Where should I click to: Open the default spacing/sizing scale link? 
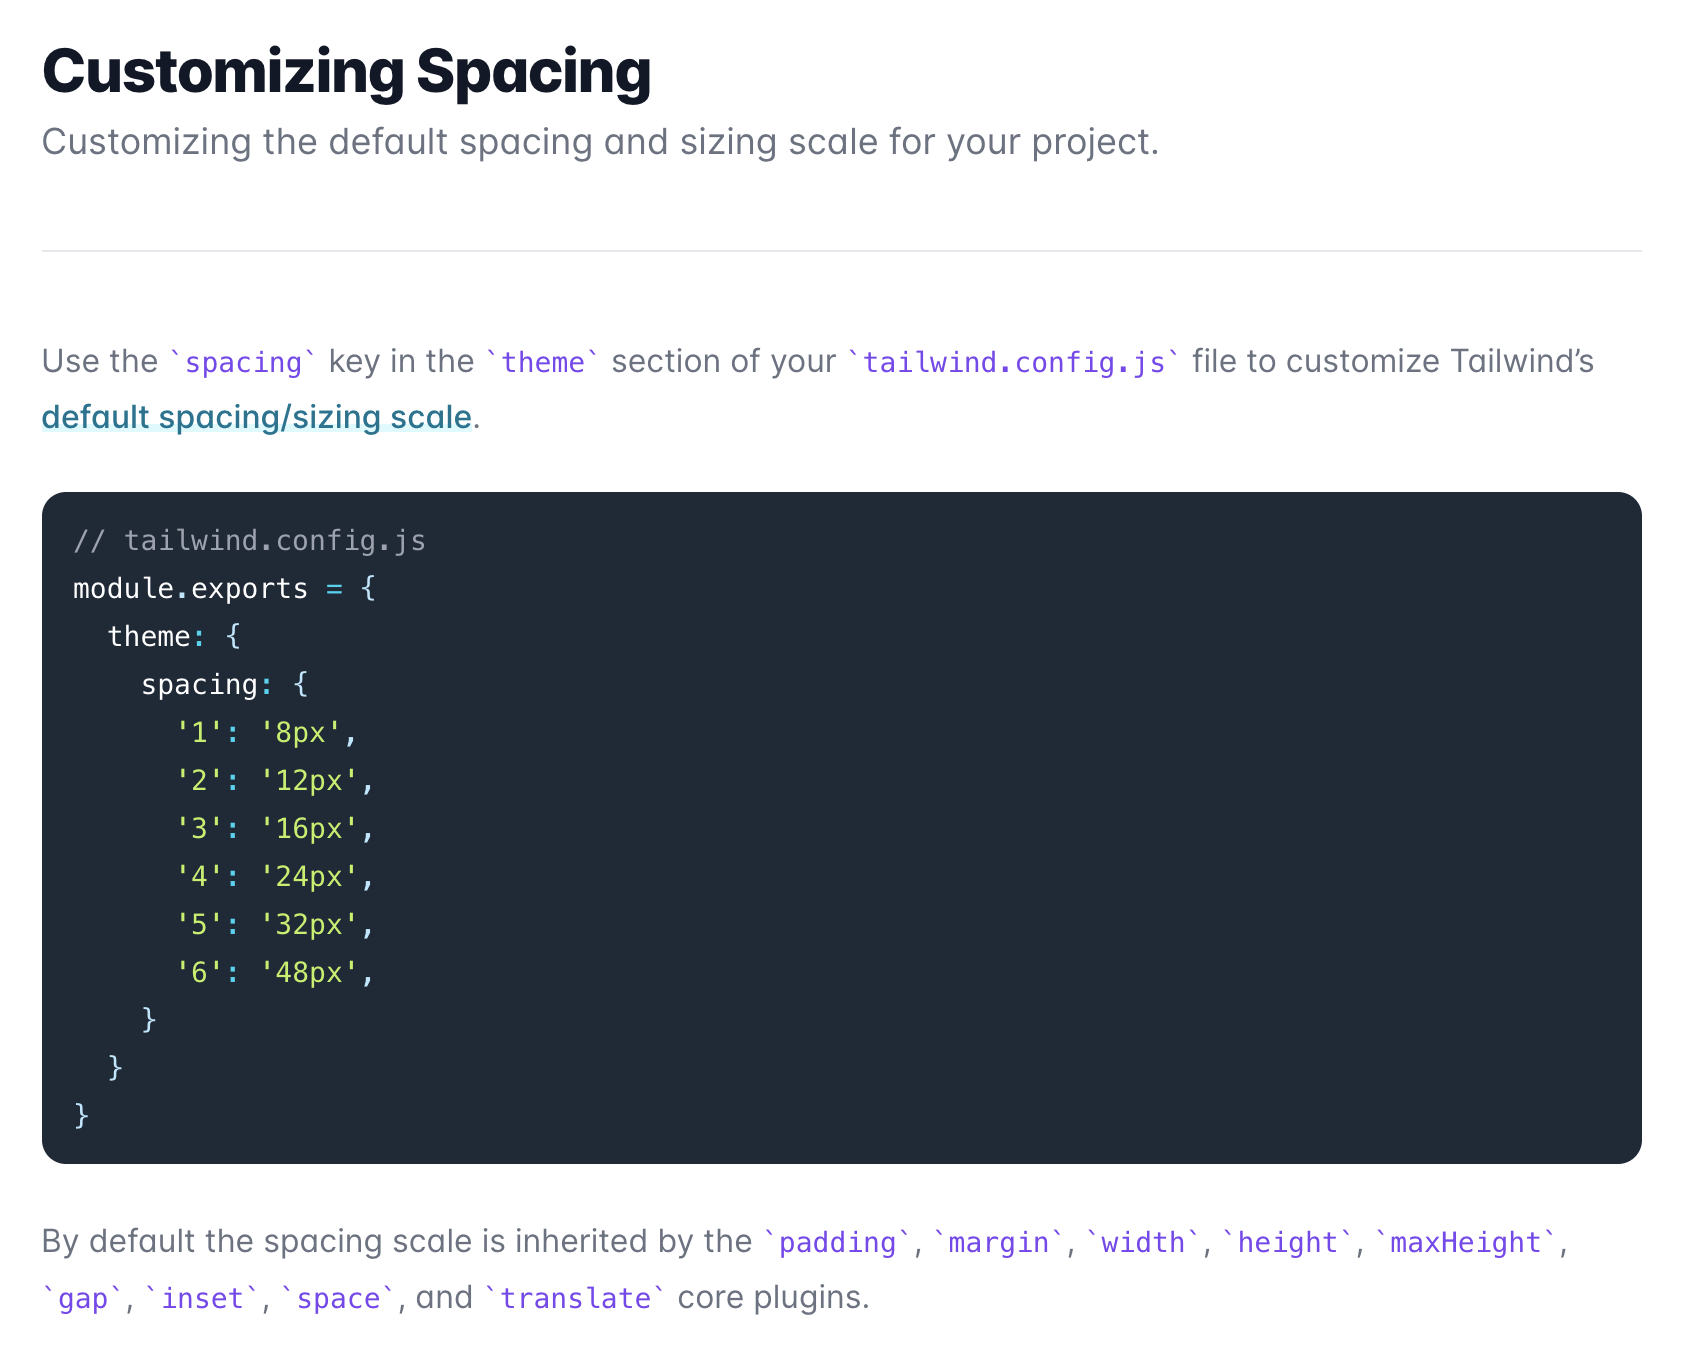(x=256, y=417)
